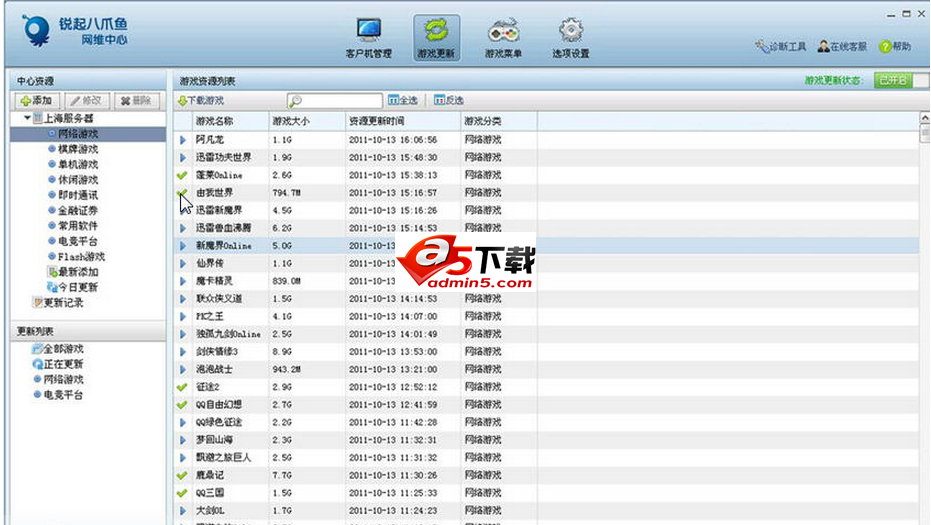Click green checkmark beside 蓬莱Online
This screenshot has height=525, width=931.
(182, 175)
